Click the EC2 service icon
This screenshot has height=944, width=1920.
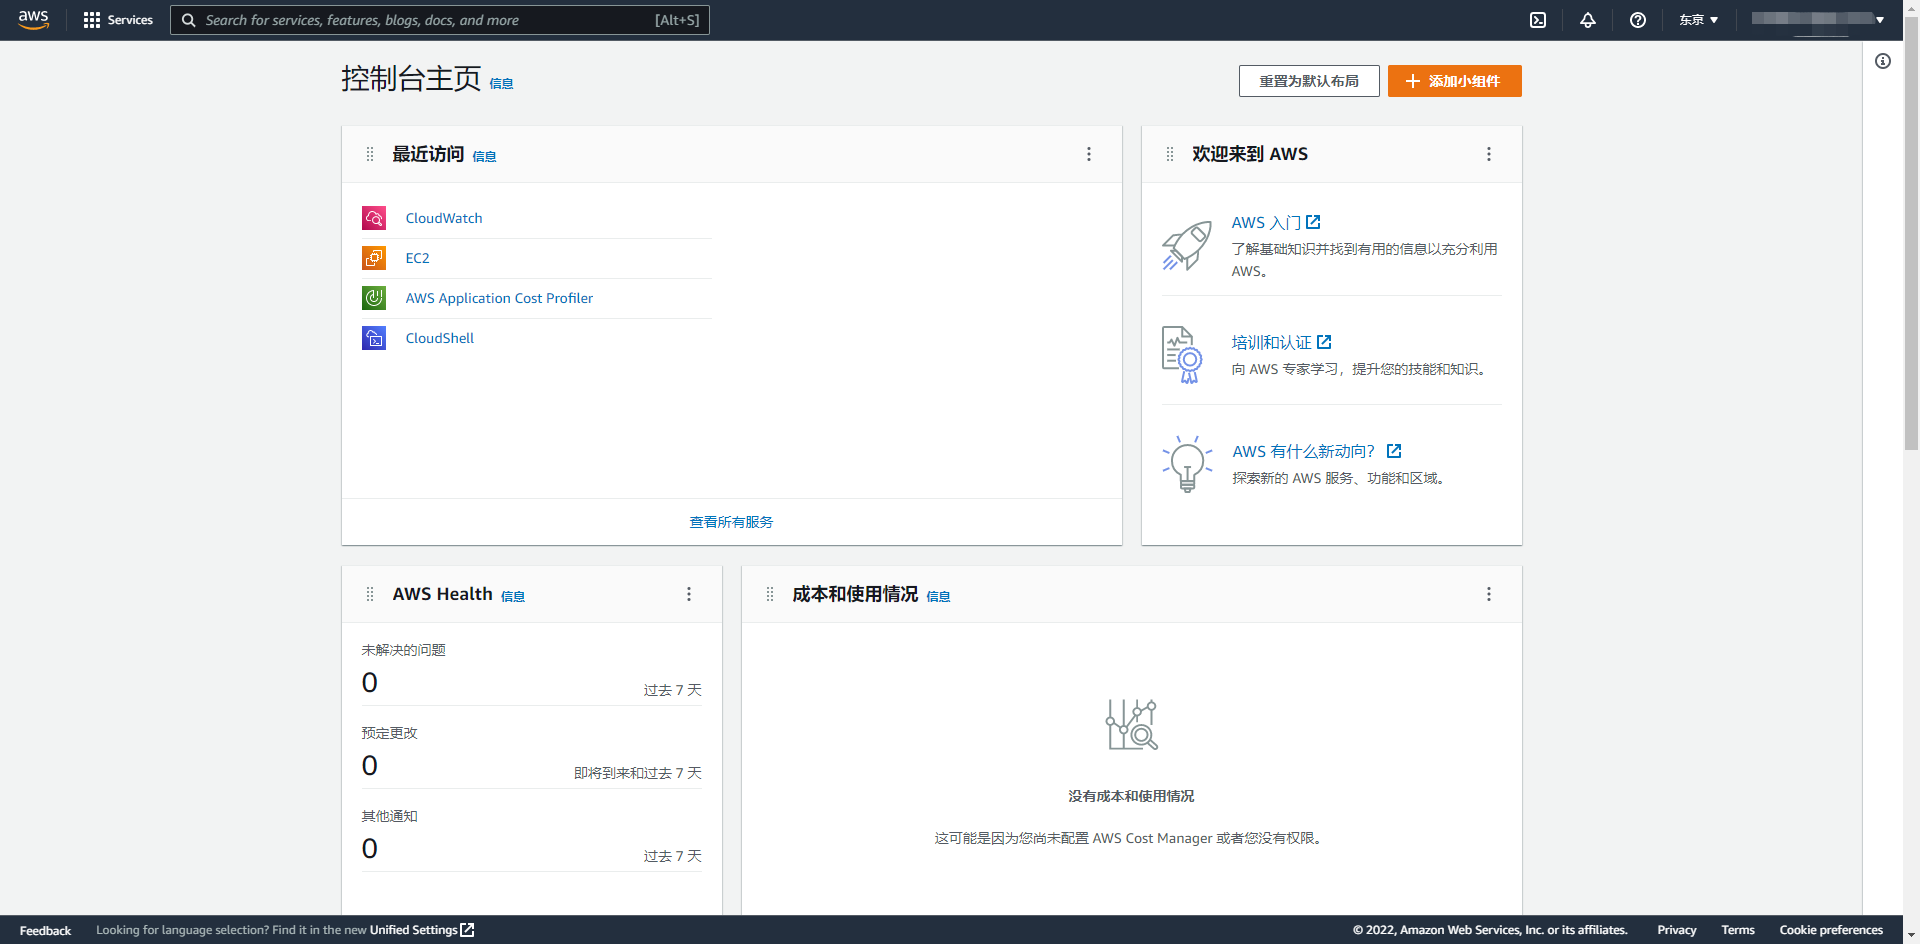(x=374, y=258)
